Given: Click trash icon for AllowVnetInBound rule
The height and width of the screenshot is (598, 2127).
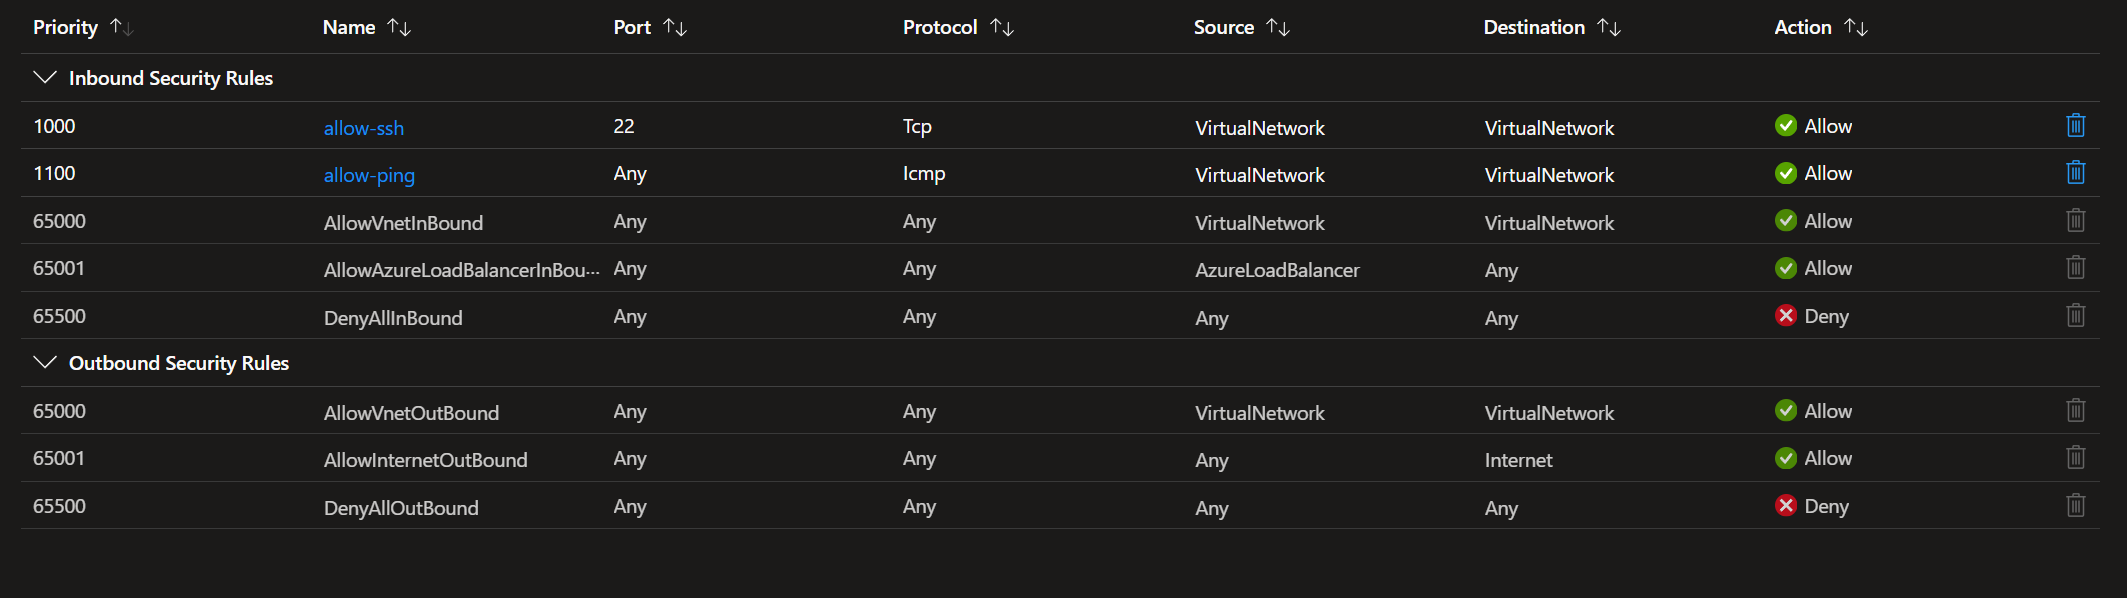Looking at the screenshot, I should [x=2075, y=221].
